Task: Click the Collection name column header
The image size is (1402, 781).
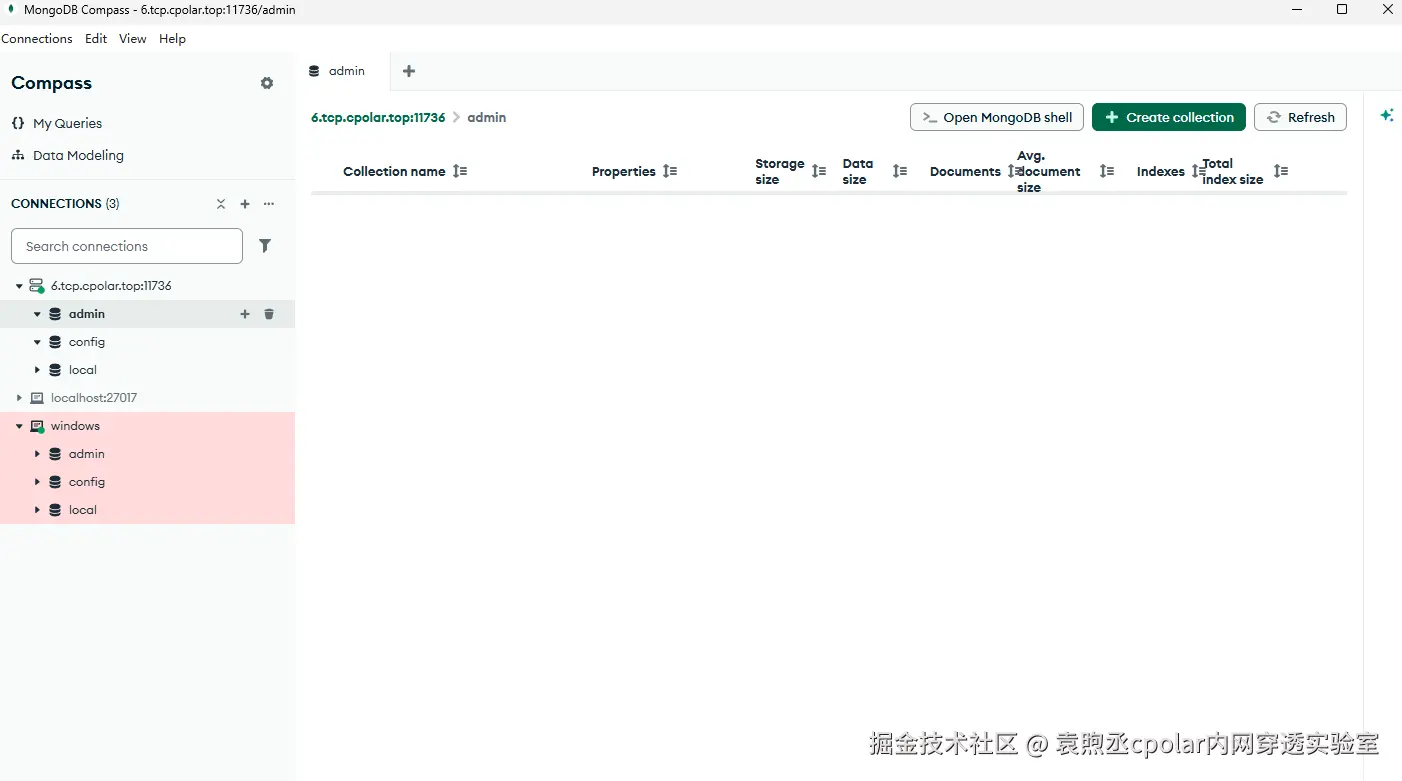Action: pyautogui.click(x=394, y=171)
